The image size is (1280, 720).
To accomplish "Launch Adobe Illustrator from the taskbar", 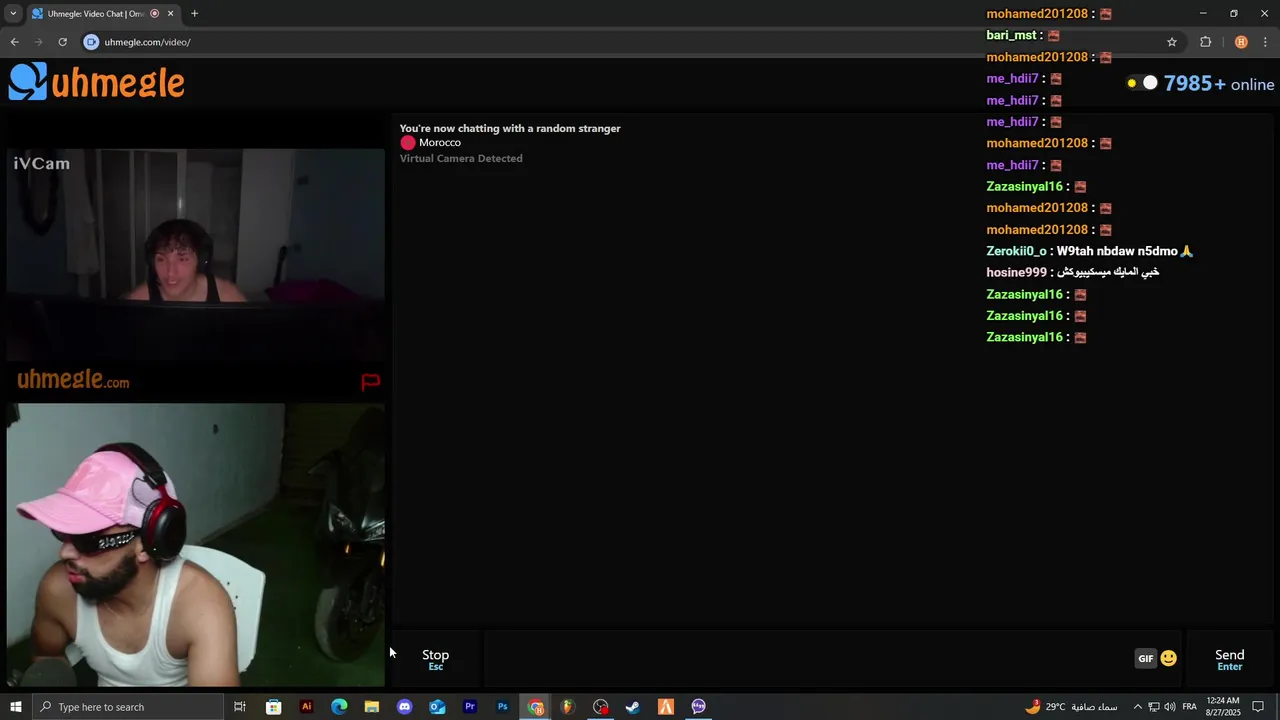I will coord(306,707).
